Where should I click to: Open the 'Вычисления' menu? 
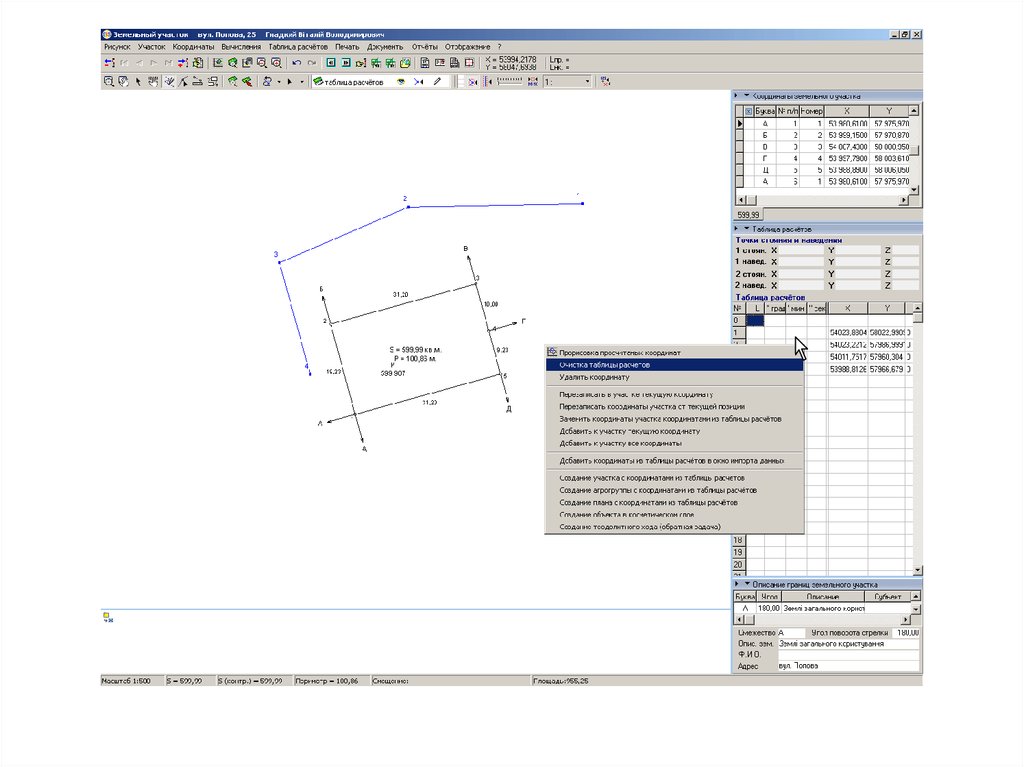(241, 46)
